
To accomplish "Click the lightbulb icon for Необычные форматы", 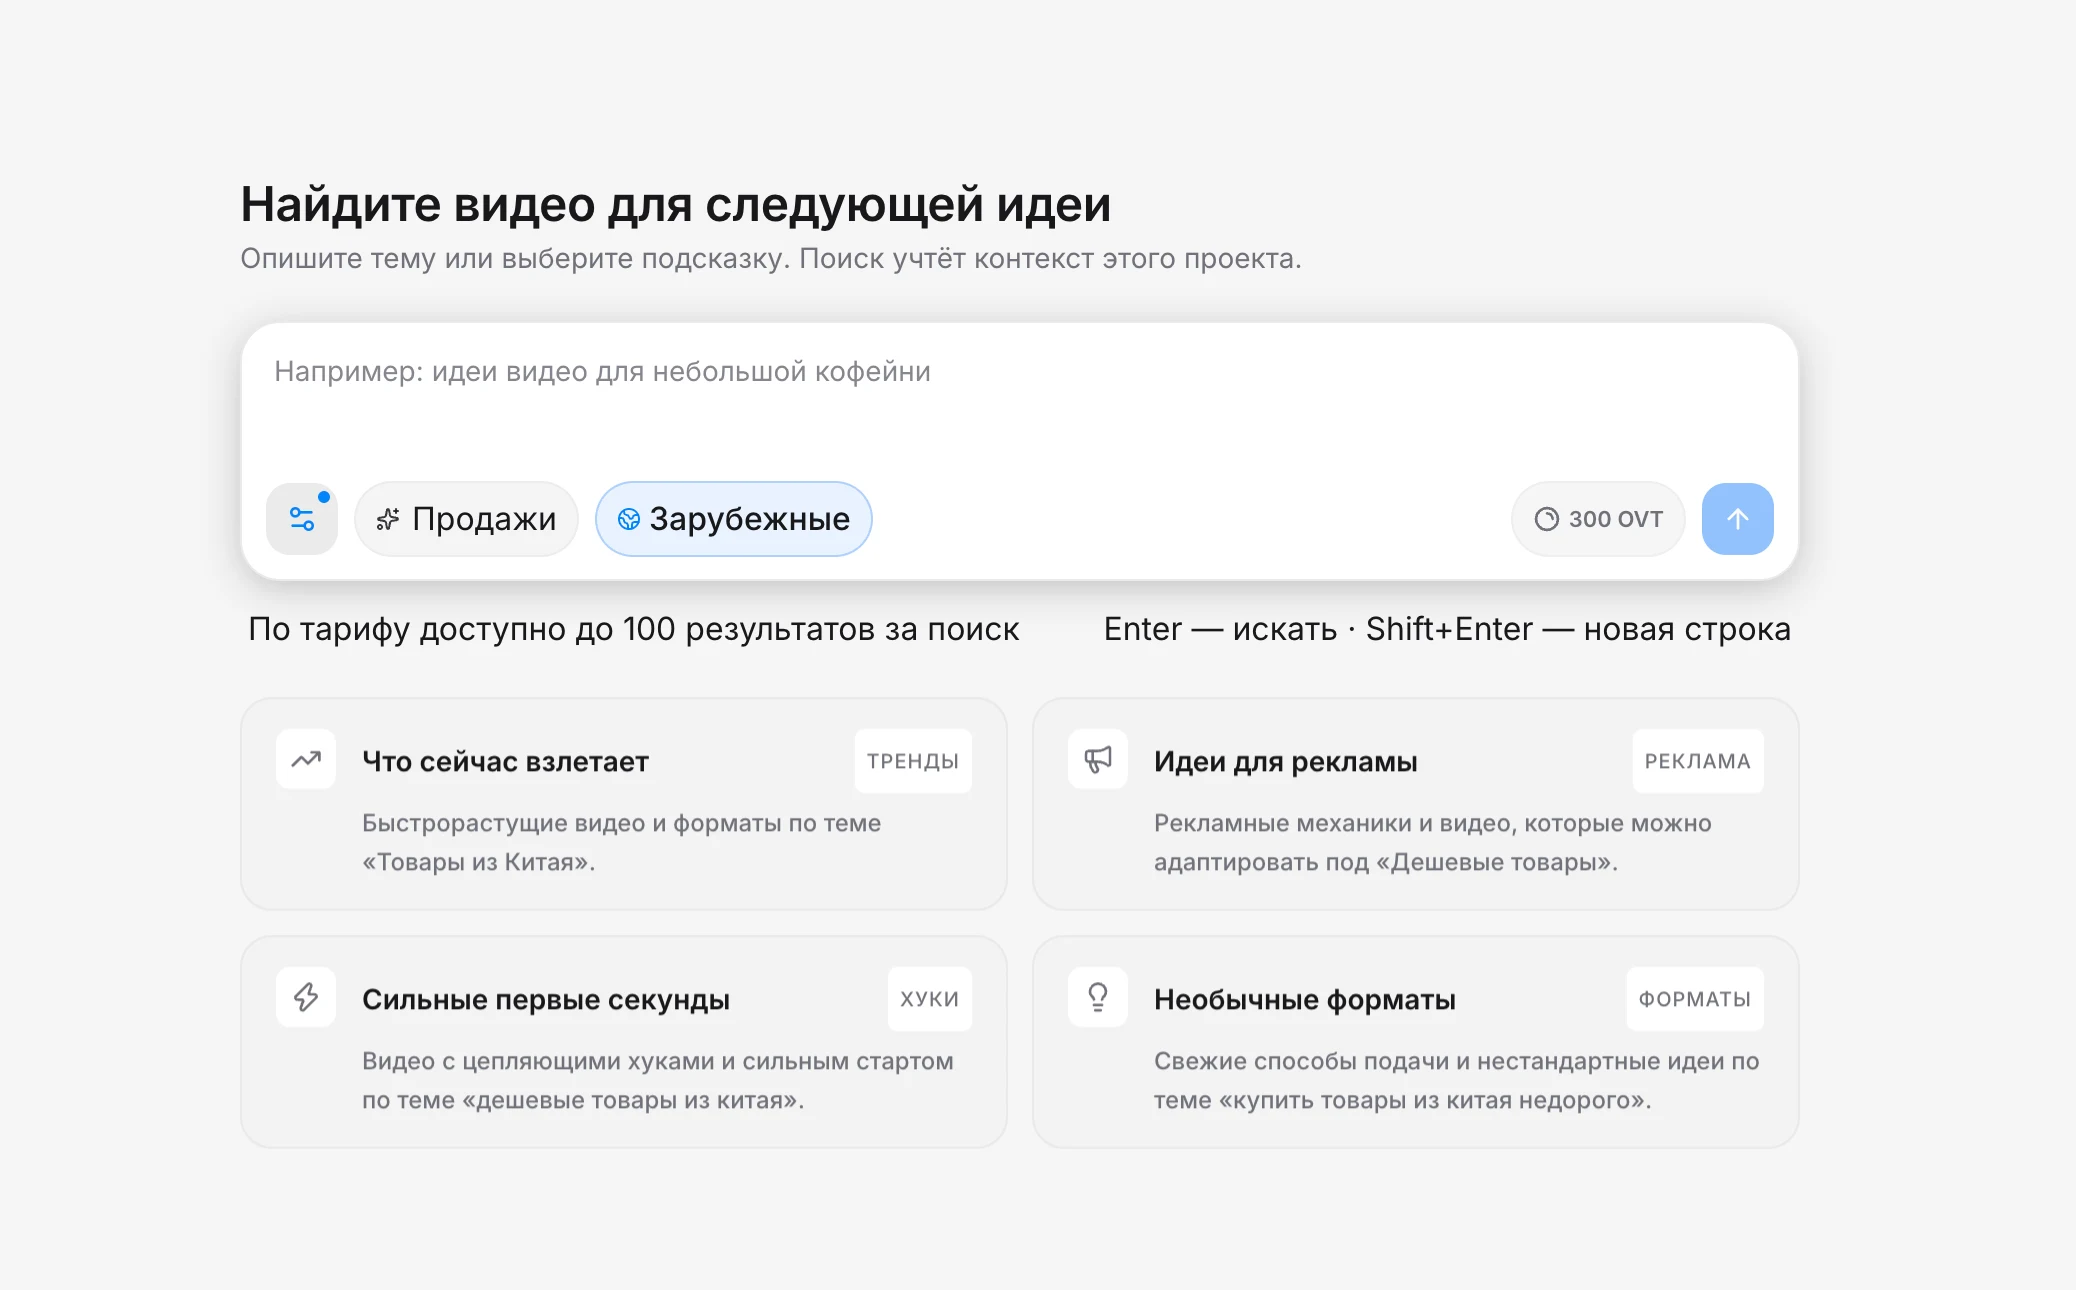I will click(1098, 997).
